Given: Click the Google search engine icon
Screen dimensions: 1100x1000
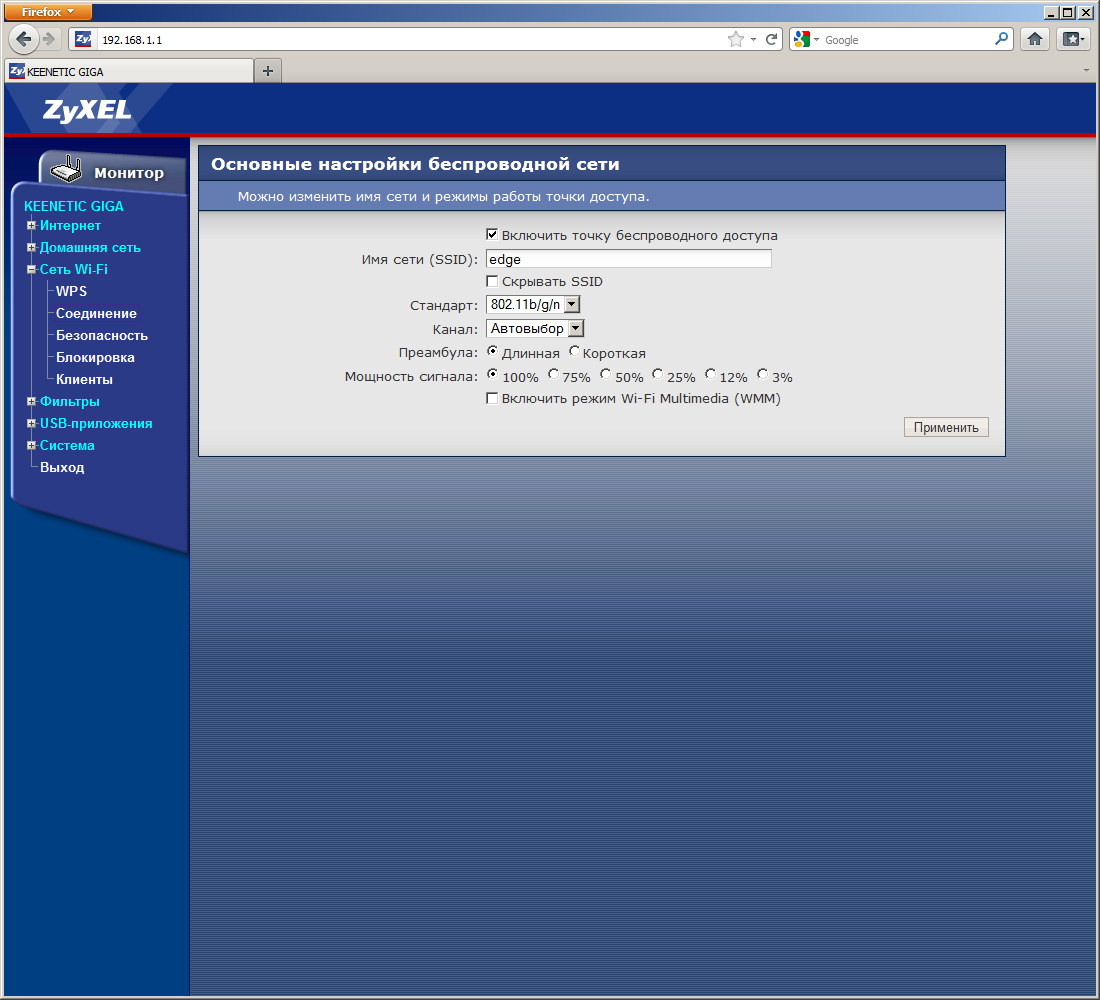Looking at the screenshot, I should (801, 39).
